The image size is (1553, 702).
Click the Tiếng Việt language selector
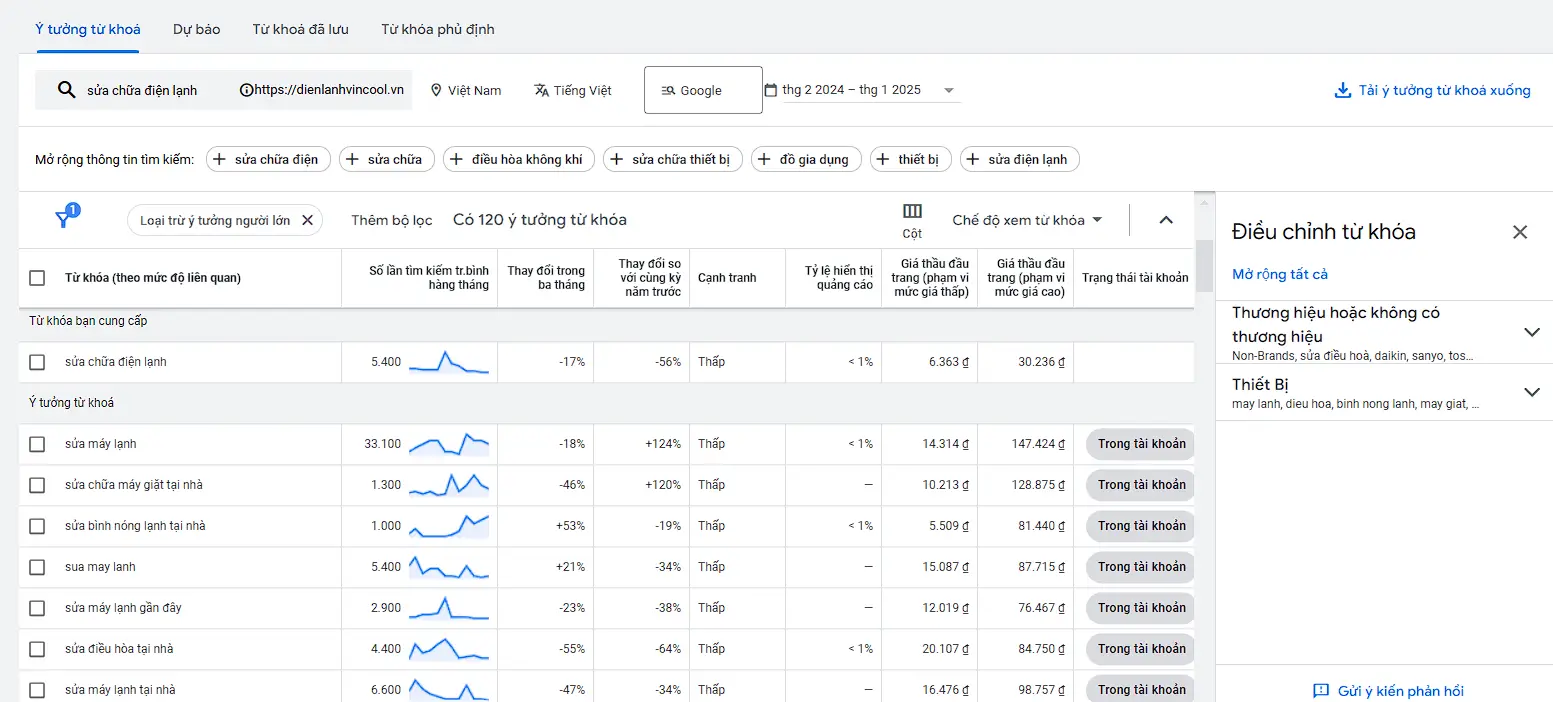point(572,90)
